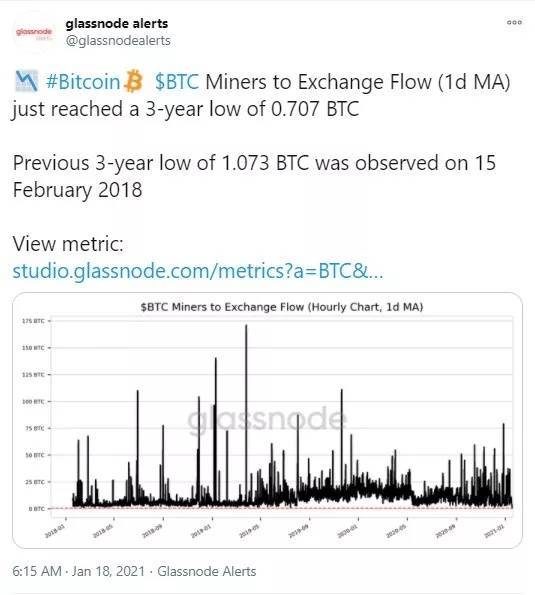The width and height of the screenshot is (535, 595).
Task: Open the #Bitcoin hashtag link
Action: point(83,82)
